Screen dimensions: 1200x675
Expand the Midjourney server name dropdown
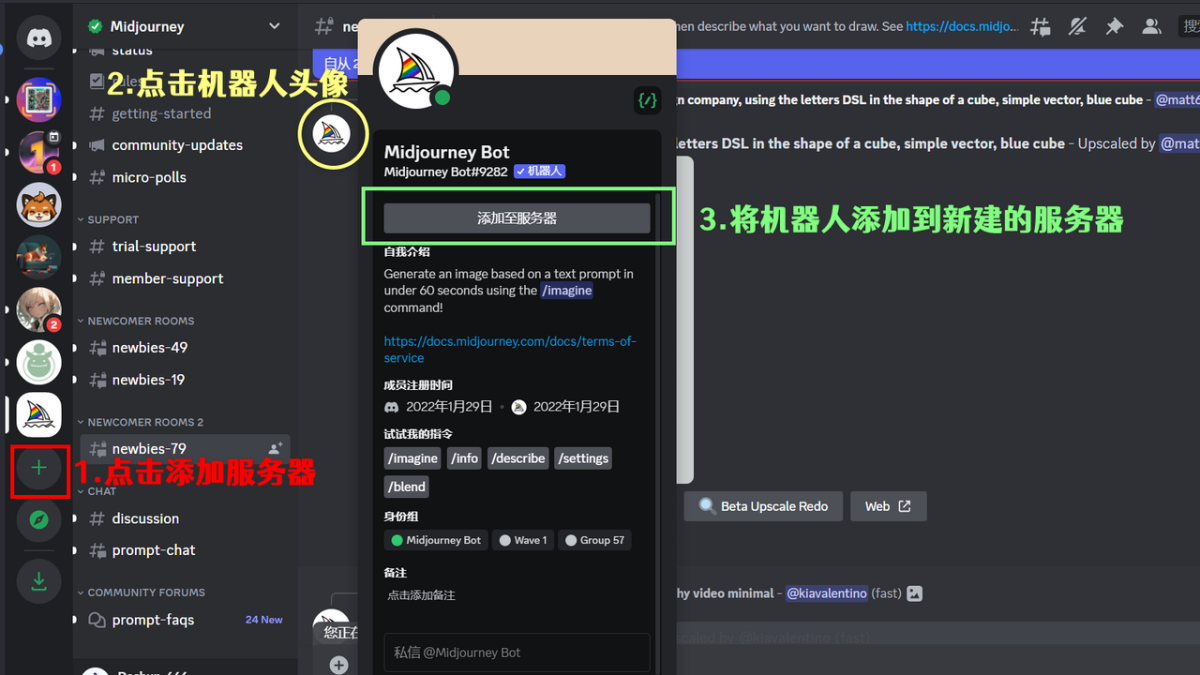(x=274, y=26)
